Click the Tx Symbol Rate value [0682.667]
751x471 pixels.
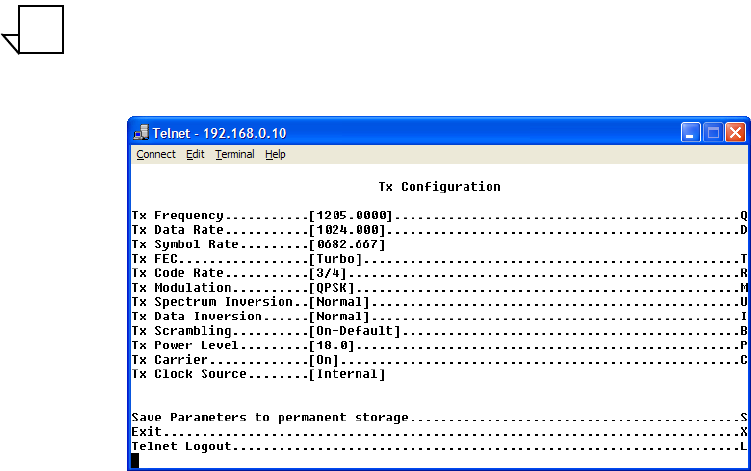tap(347, 244)
